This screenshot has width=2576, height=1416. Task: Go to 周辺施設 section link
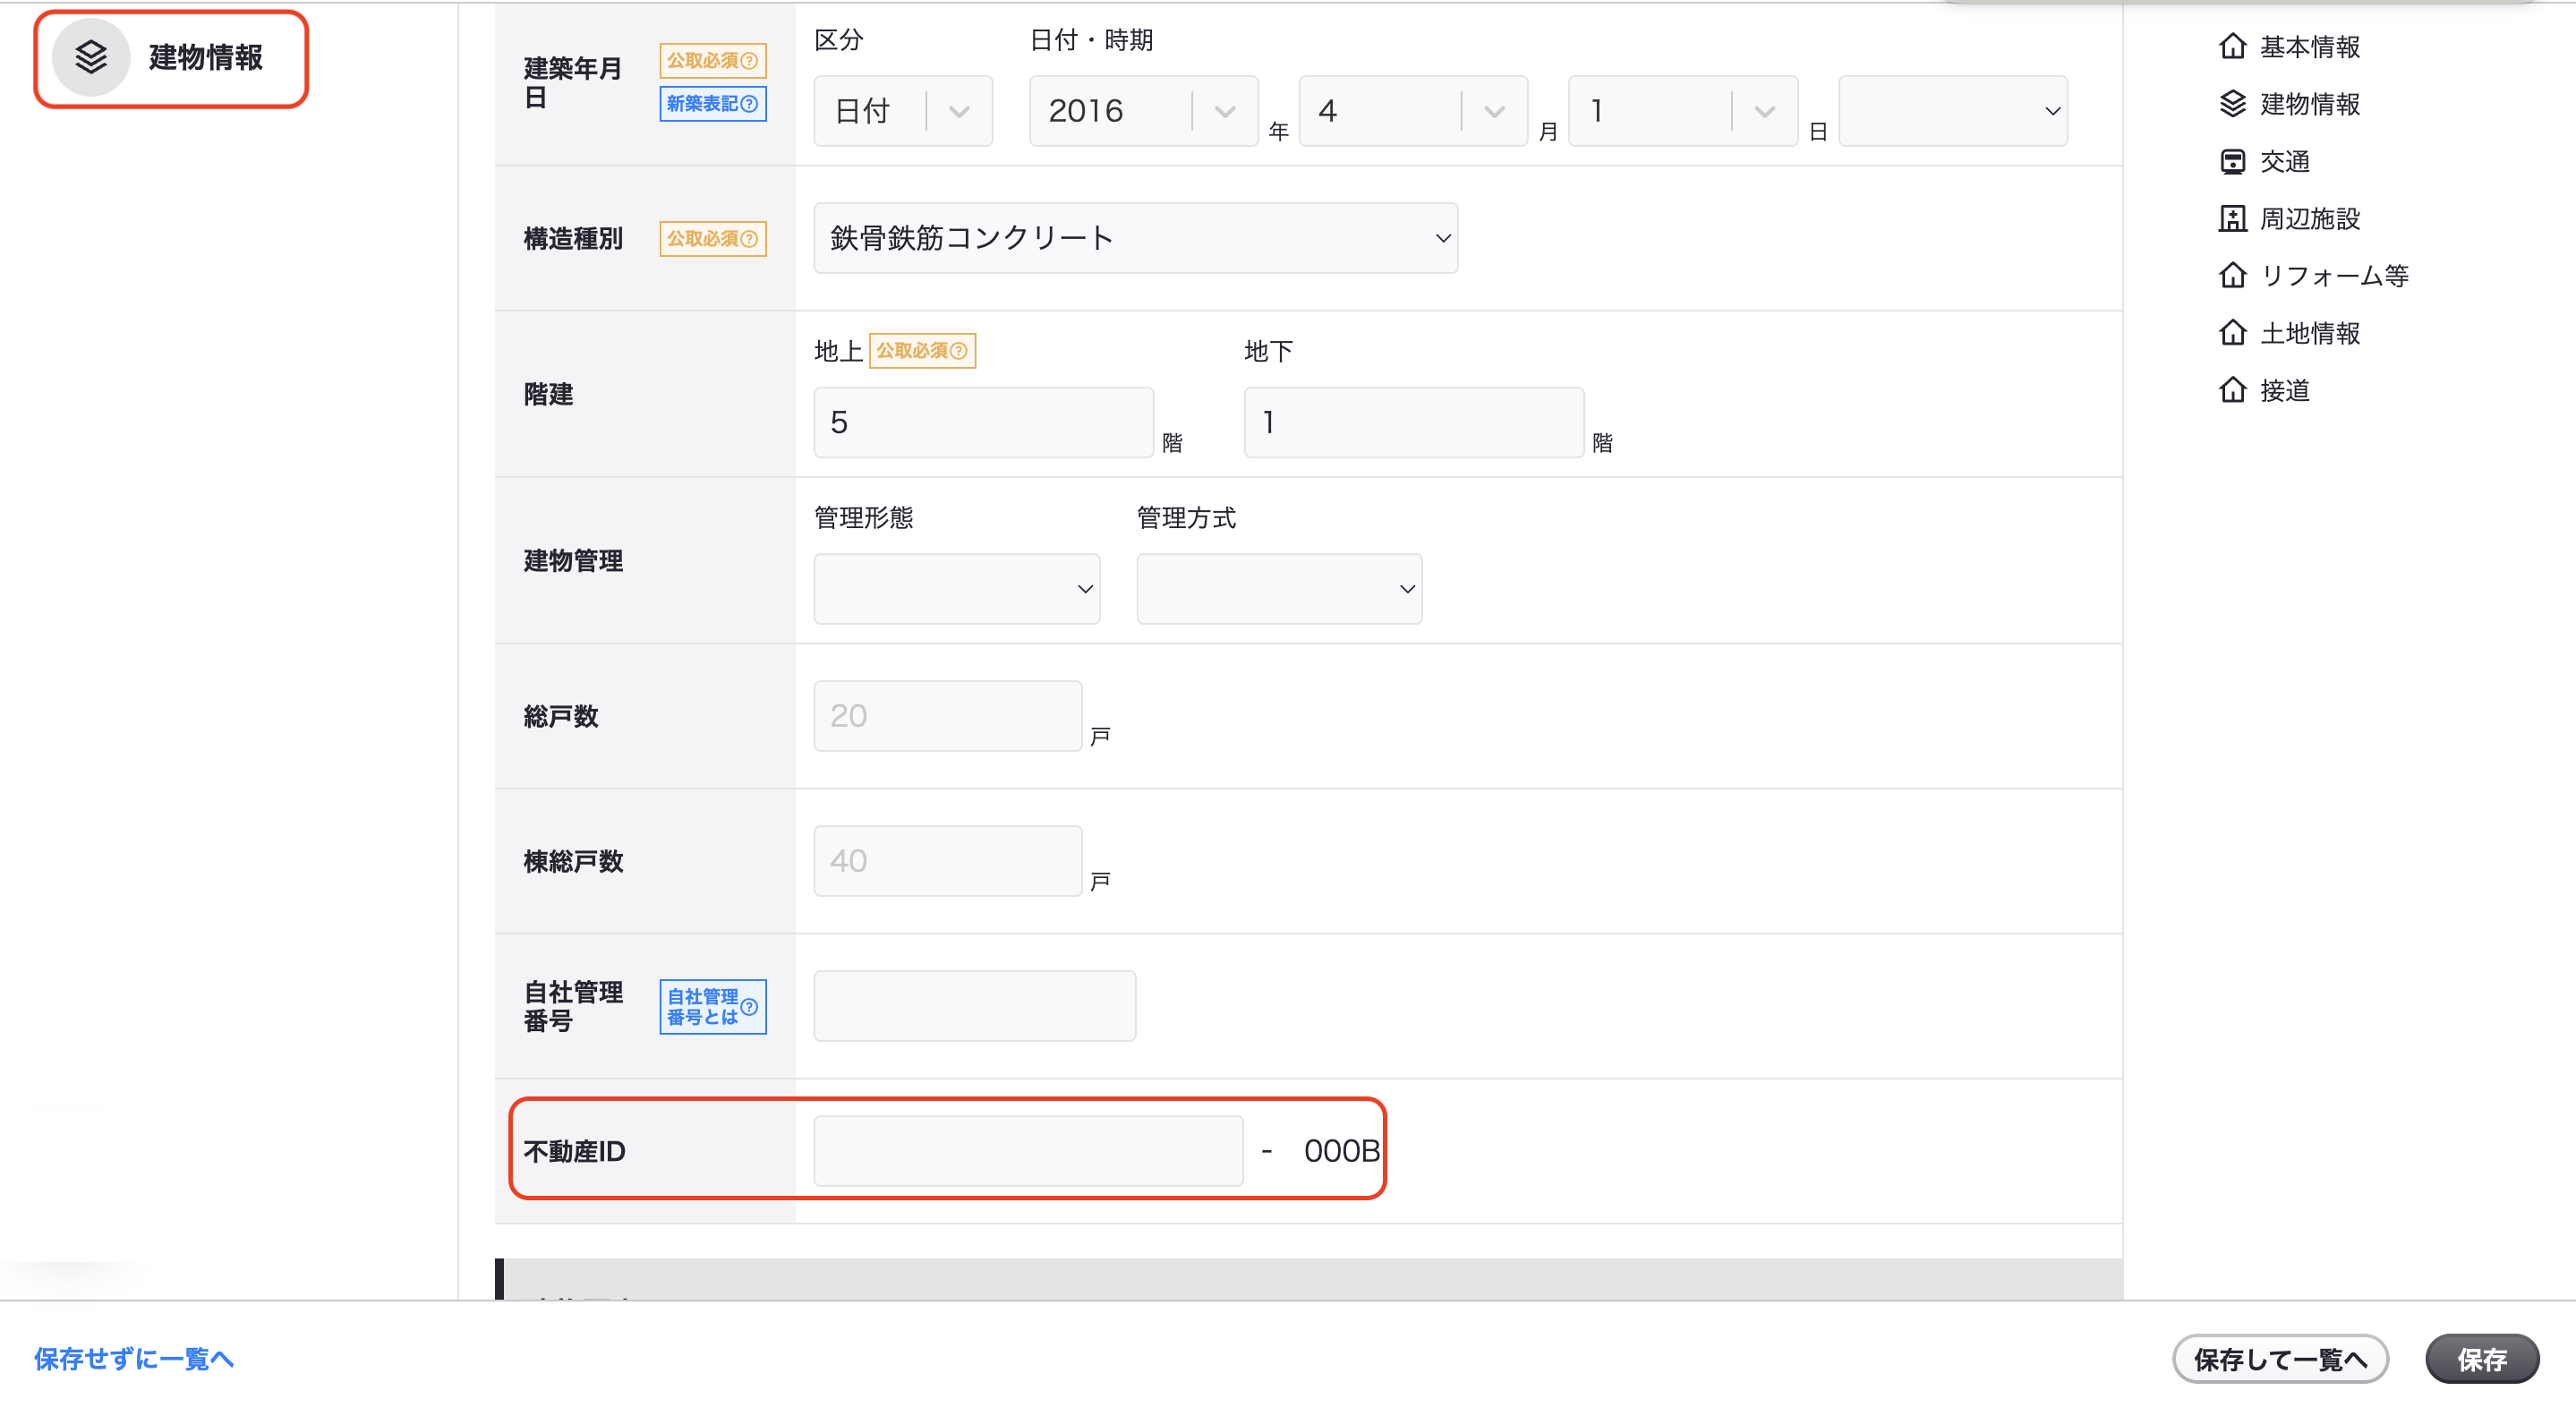(x=2310, y=218)
